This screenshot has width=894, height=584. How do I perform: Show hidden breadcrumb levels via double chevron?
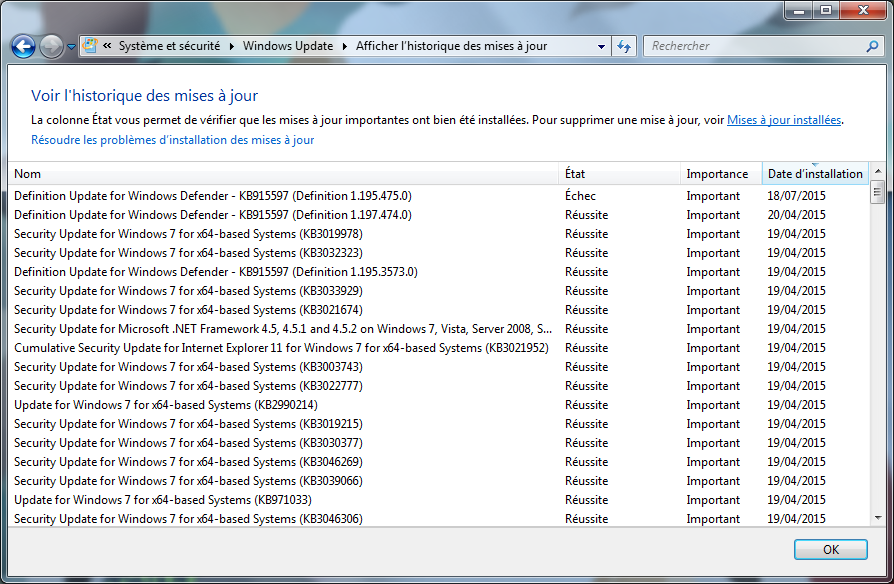click(x=107, y=46)
